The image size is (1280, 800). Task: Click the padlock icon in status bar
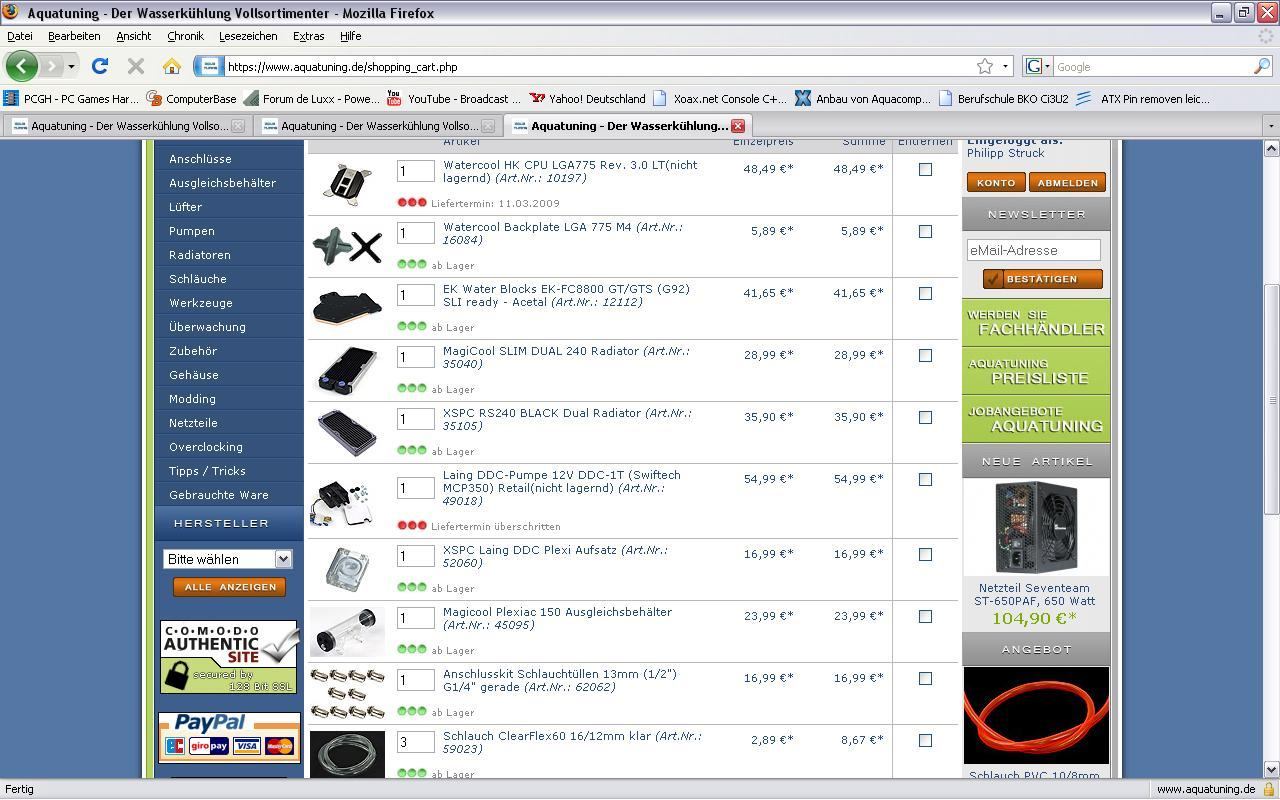[x=1268, y=789]
